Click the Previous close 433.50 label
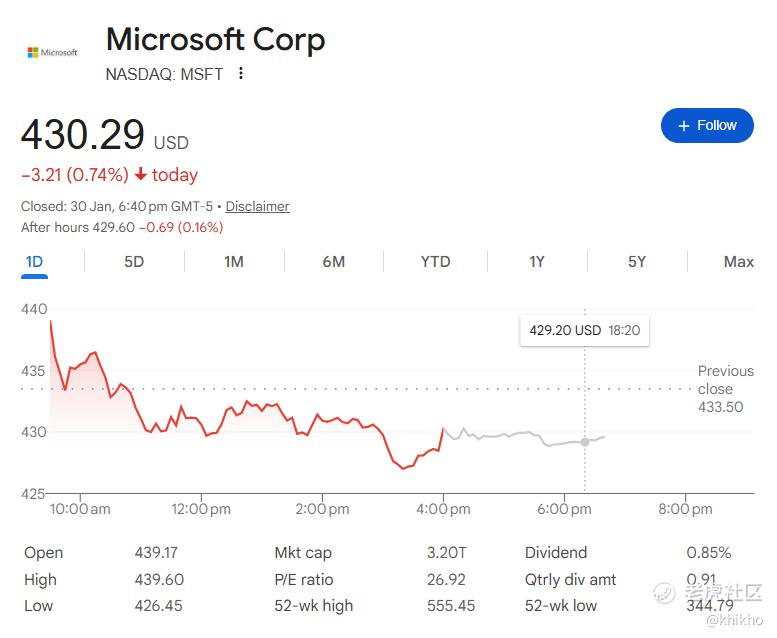This screenshot has width=777, height=638. (725, 389)
